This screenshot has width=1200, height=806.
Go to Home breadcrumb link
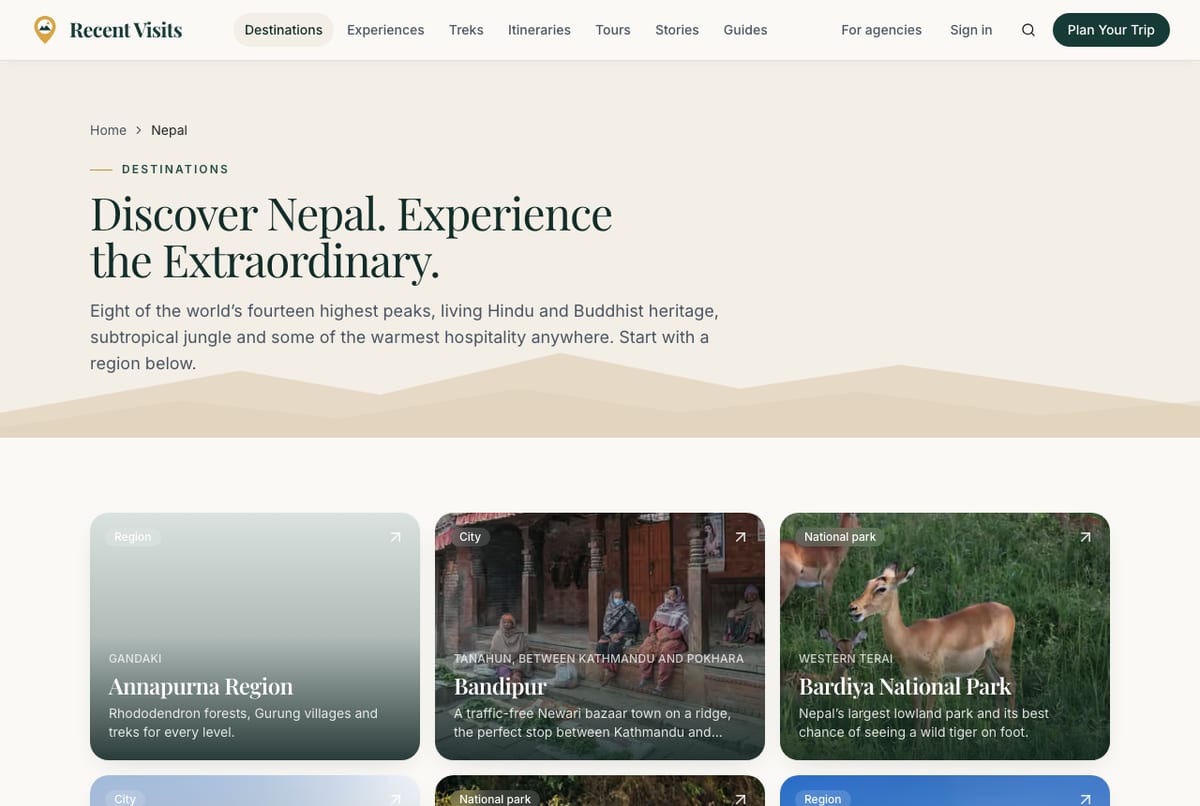tap(108, 130)
